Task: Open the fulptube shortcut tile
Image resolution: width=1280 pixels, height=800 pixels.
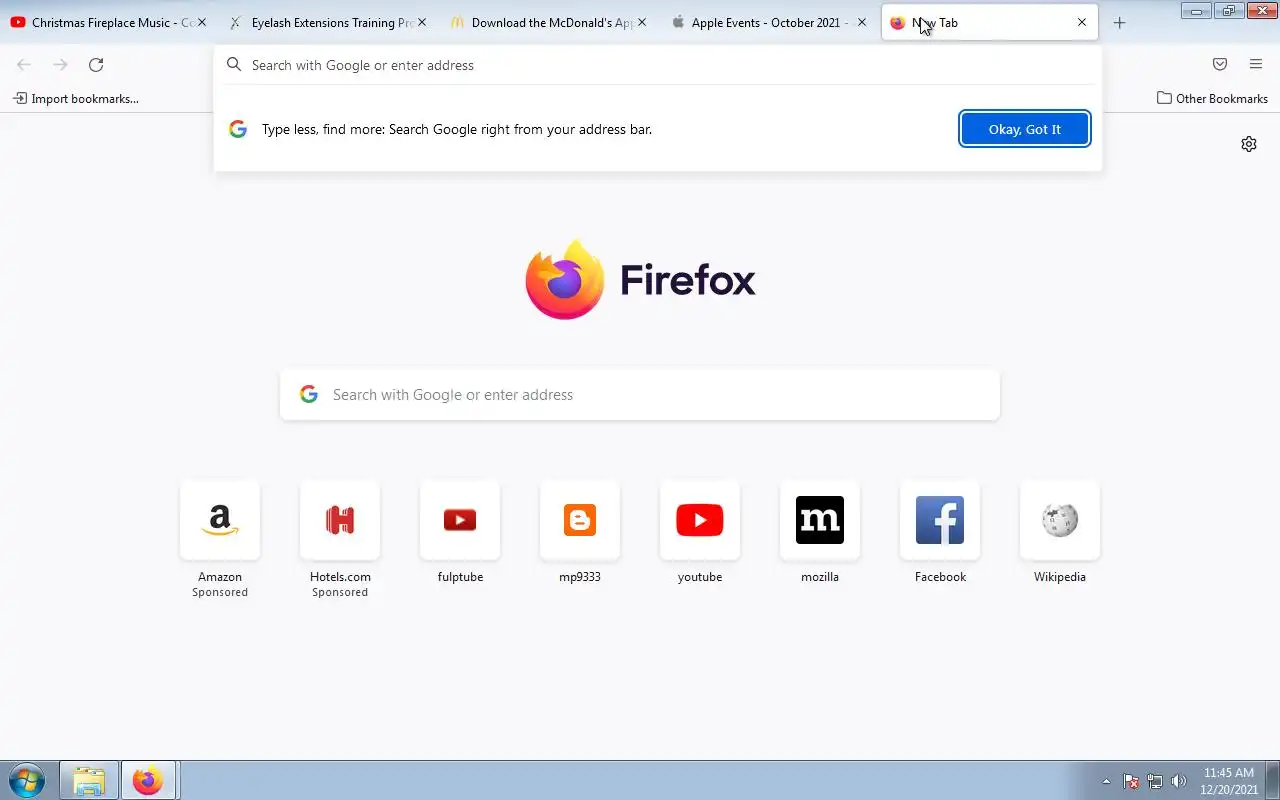Action: (460, 520)
